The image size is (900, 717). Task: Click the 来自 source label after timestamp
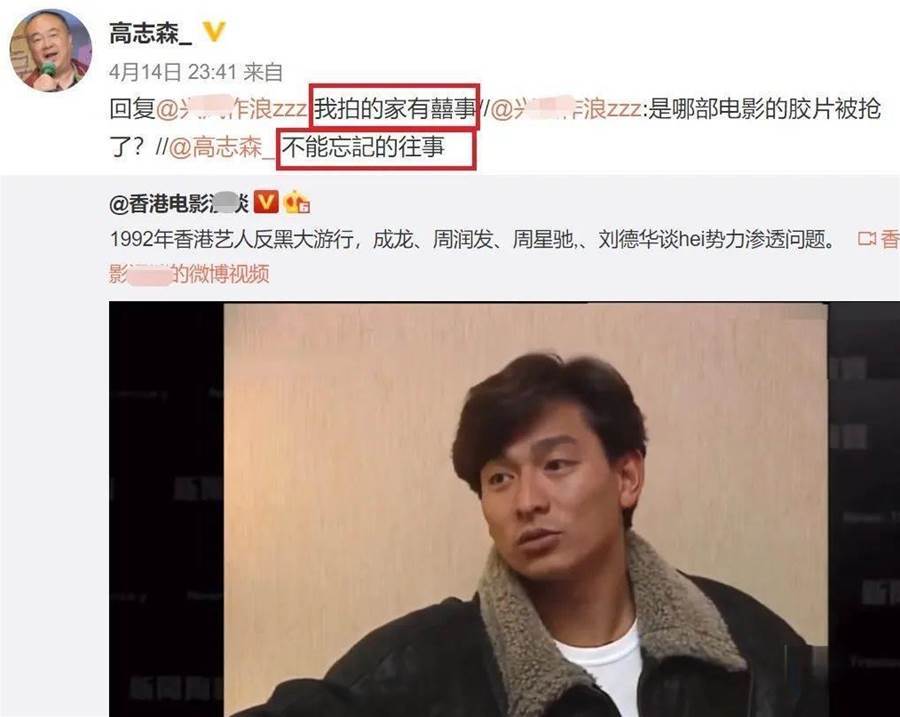tap(263, 72)
